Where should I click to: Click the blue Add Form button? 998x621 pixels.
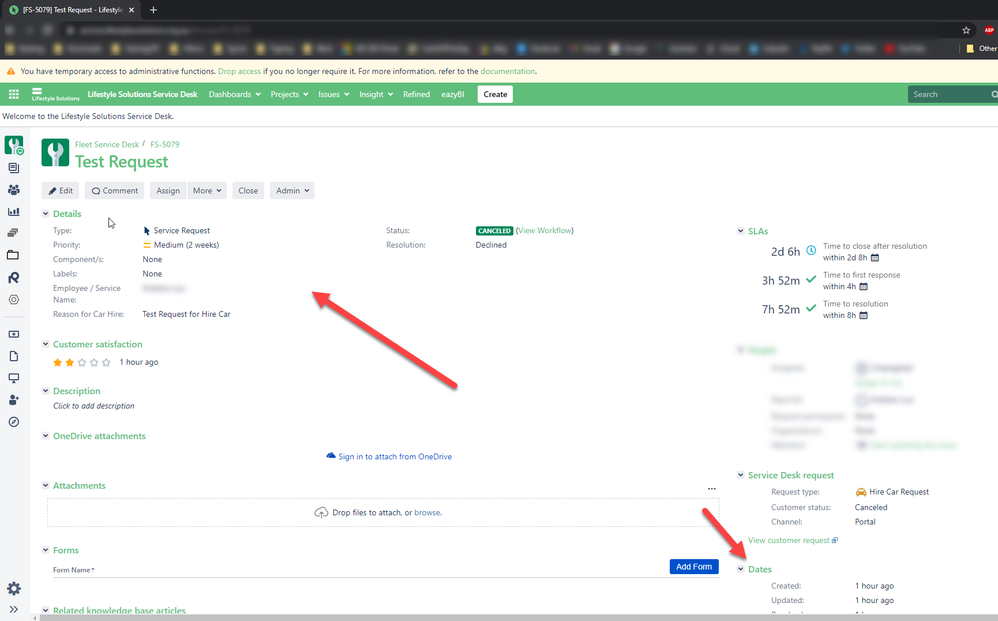(x=694, y=566)
